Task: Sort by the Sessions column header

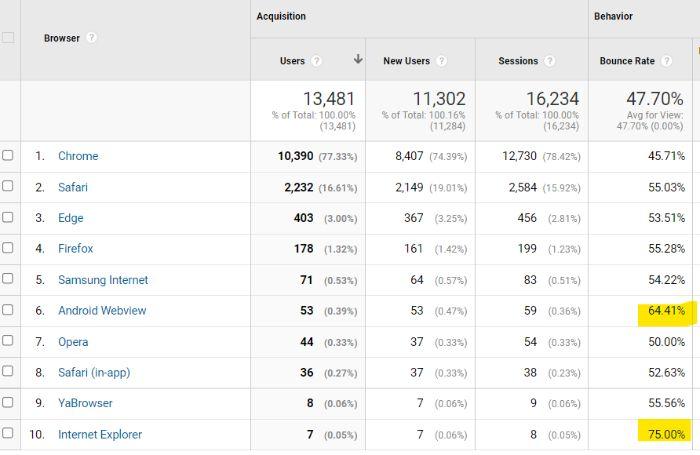Action: point(518,61)
